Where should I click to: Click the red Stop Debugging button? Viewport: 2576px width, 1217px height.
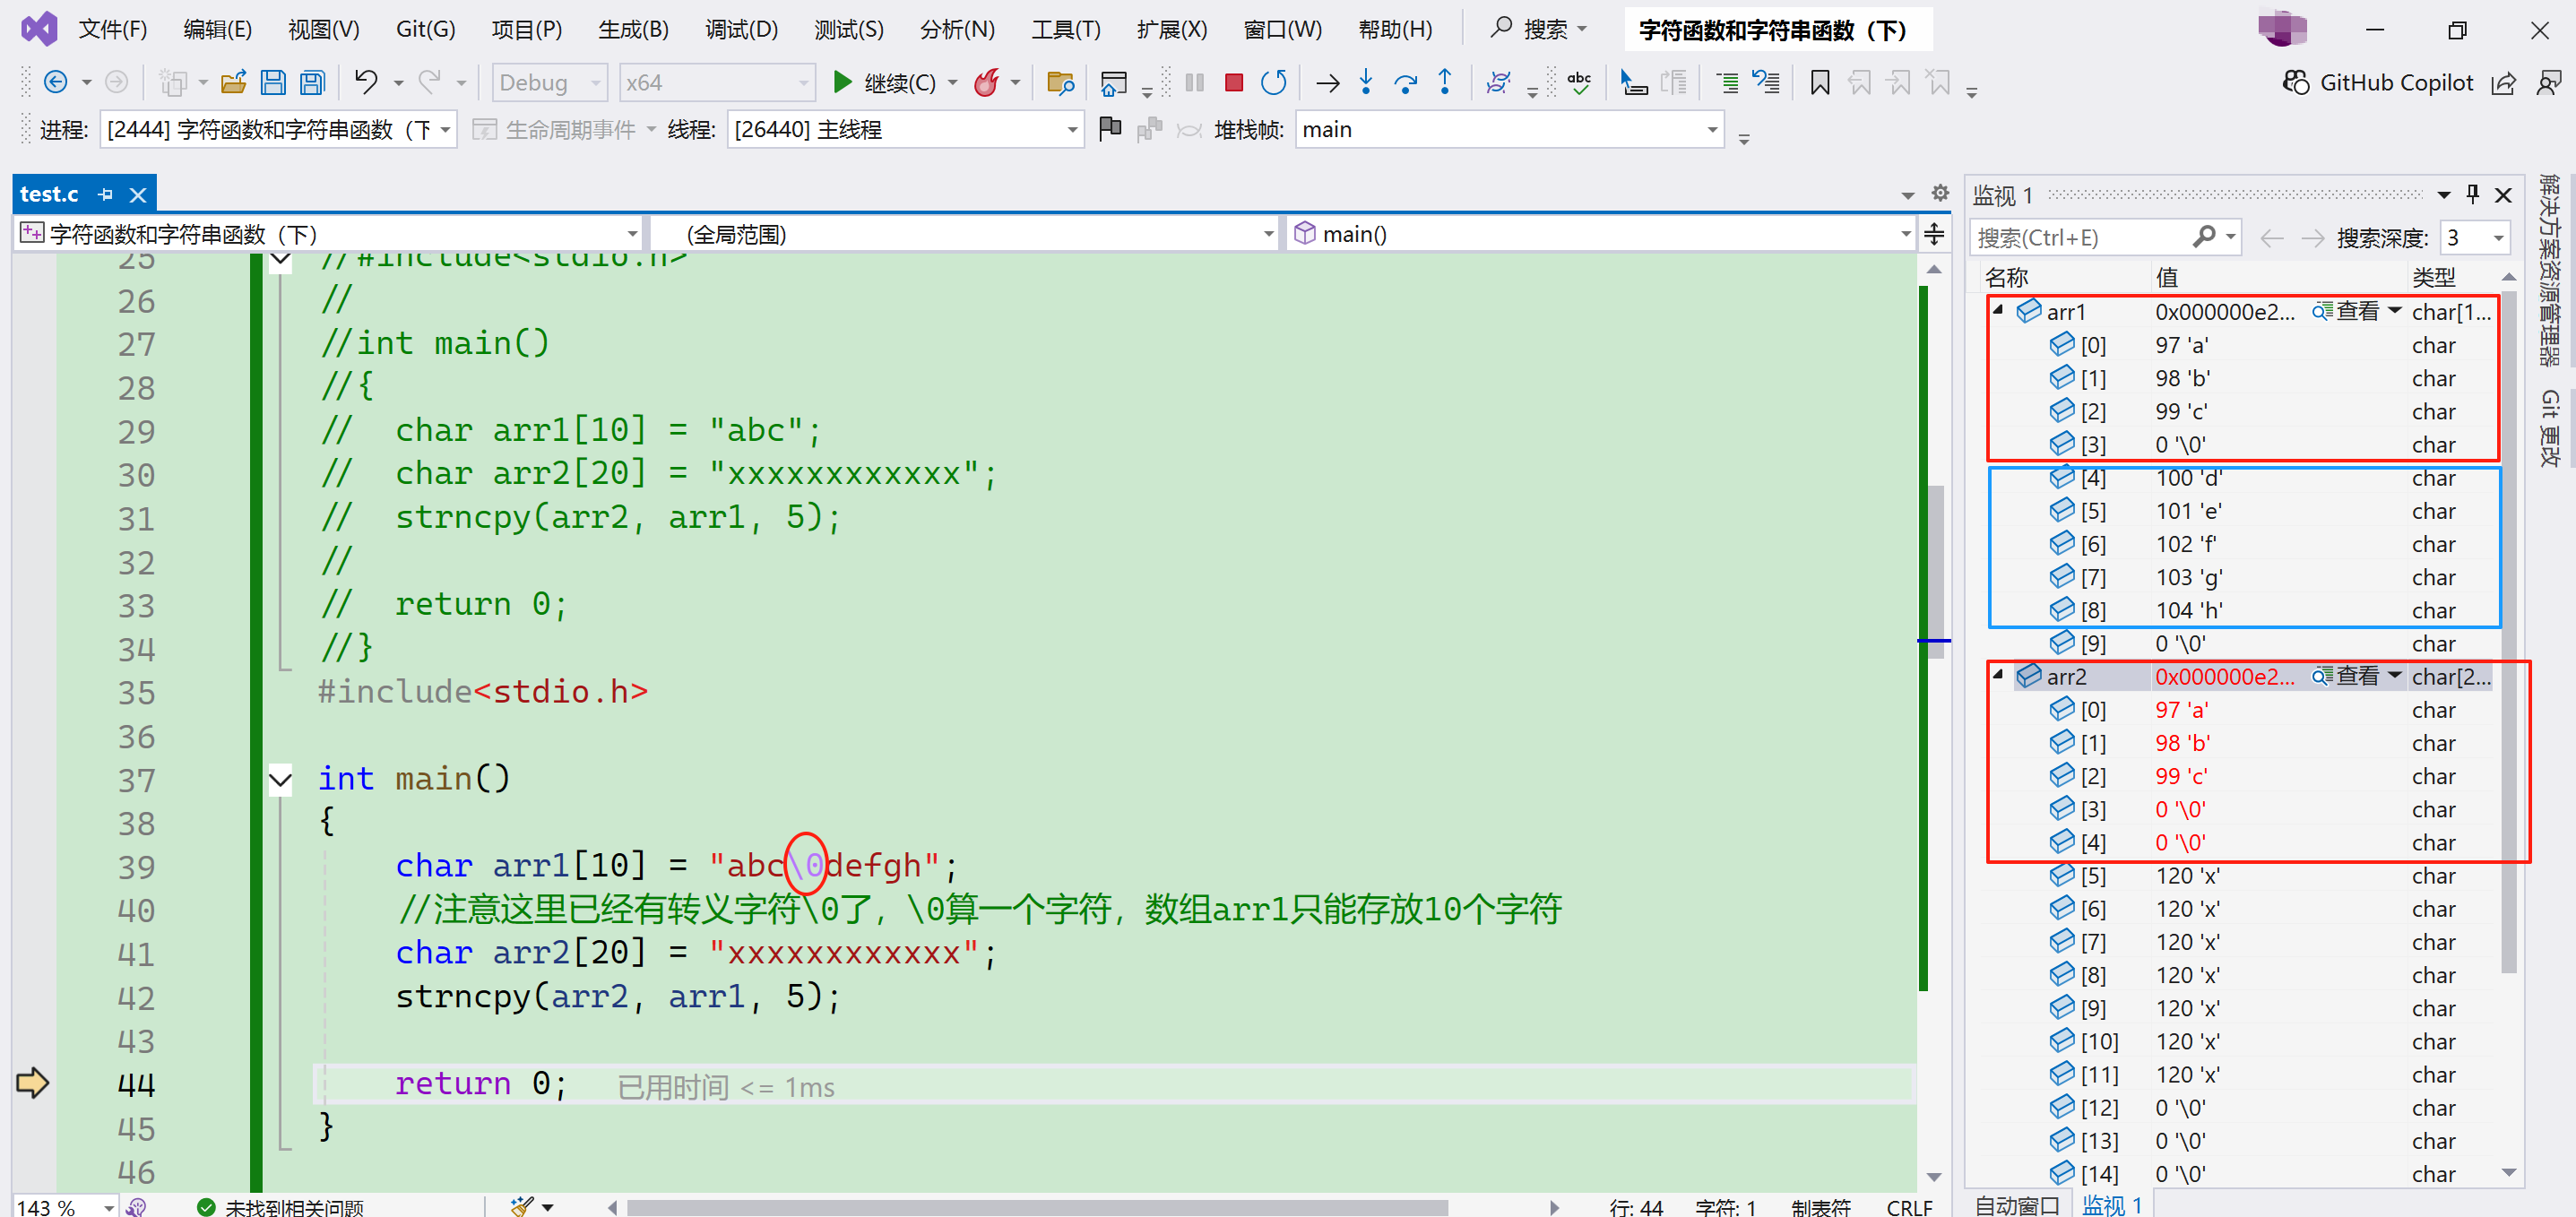[1233, 83]
